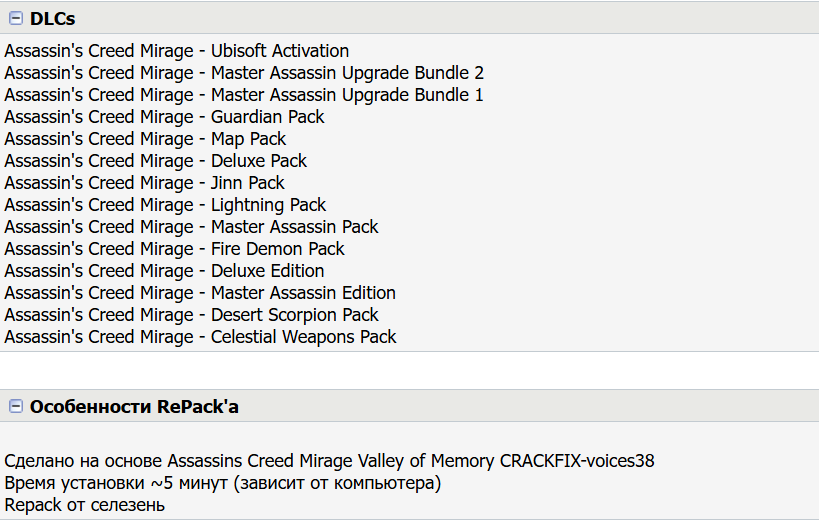The image size is (819, 522).
Task: Click the DLCs section header
Action: pyautogui.click(x=52, y=18)
